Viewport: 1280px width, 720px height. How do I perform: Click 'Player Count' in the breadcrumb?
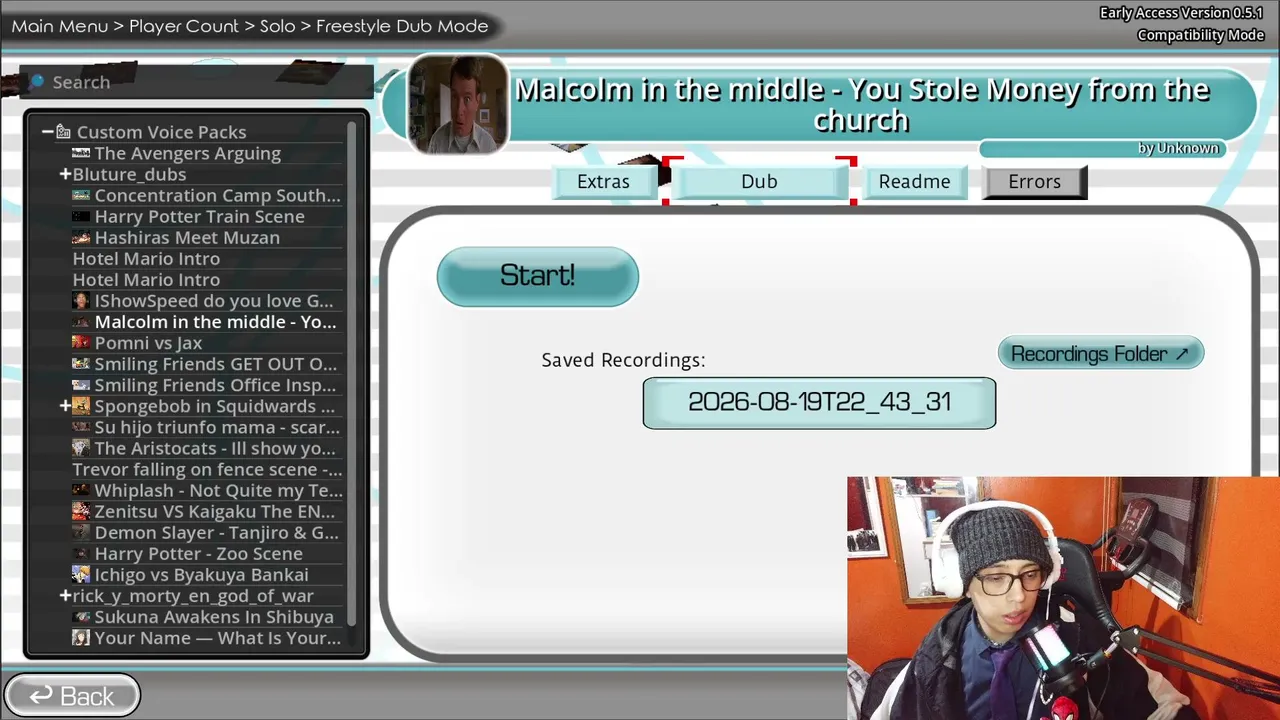(x=184, y=26)
